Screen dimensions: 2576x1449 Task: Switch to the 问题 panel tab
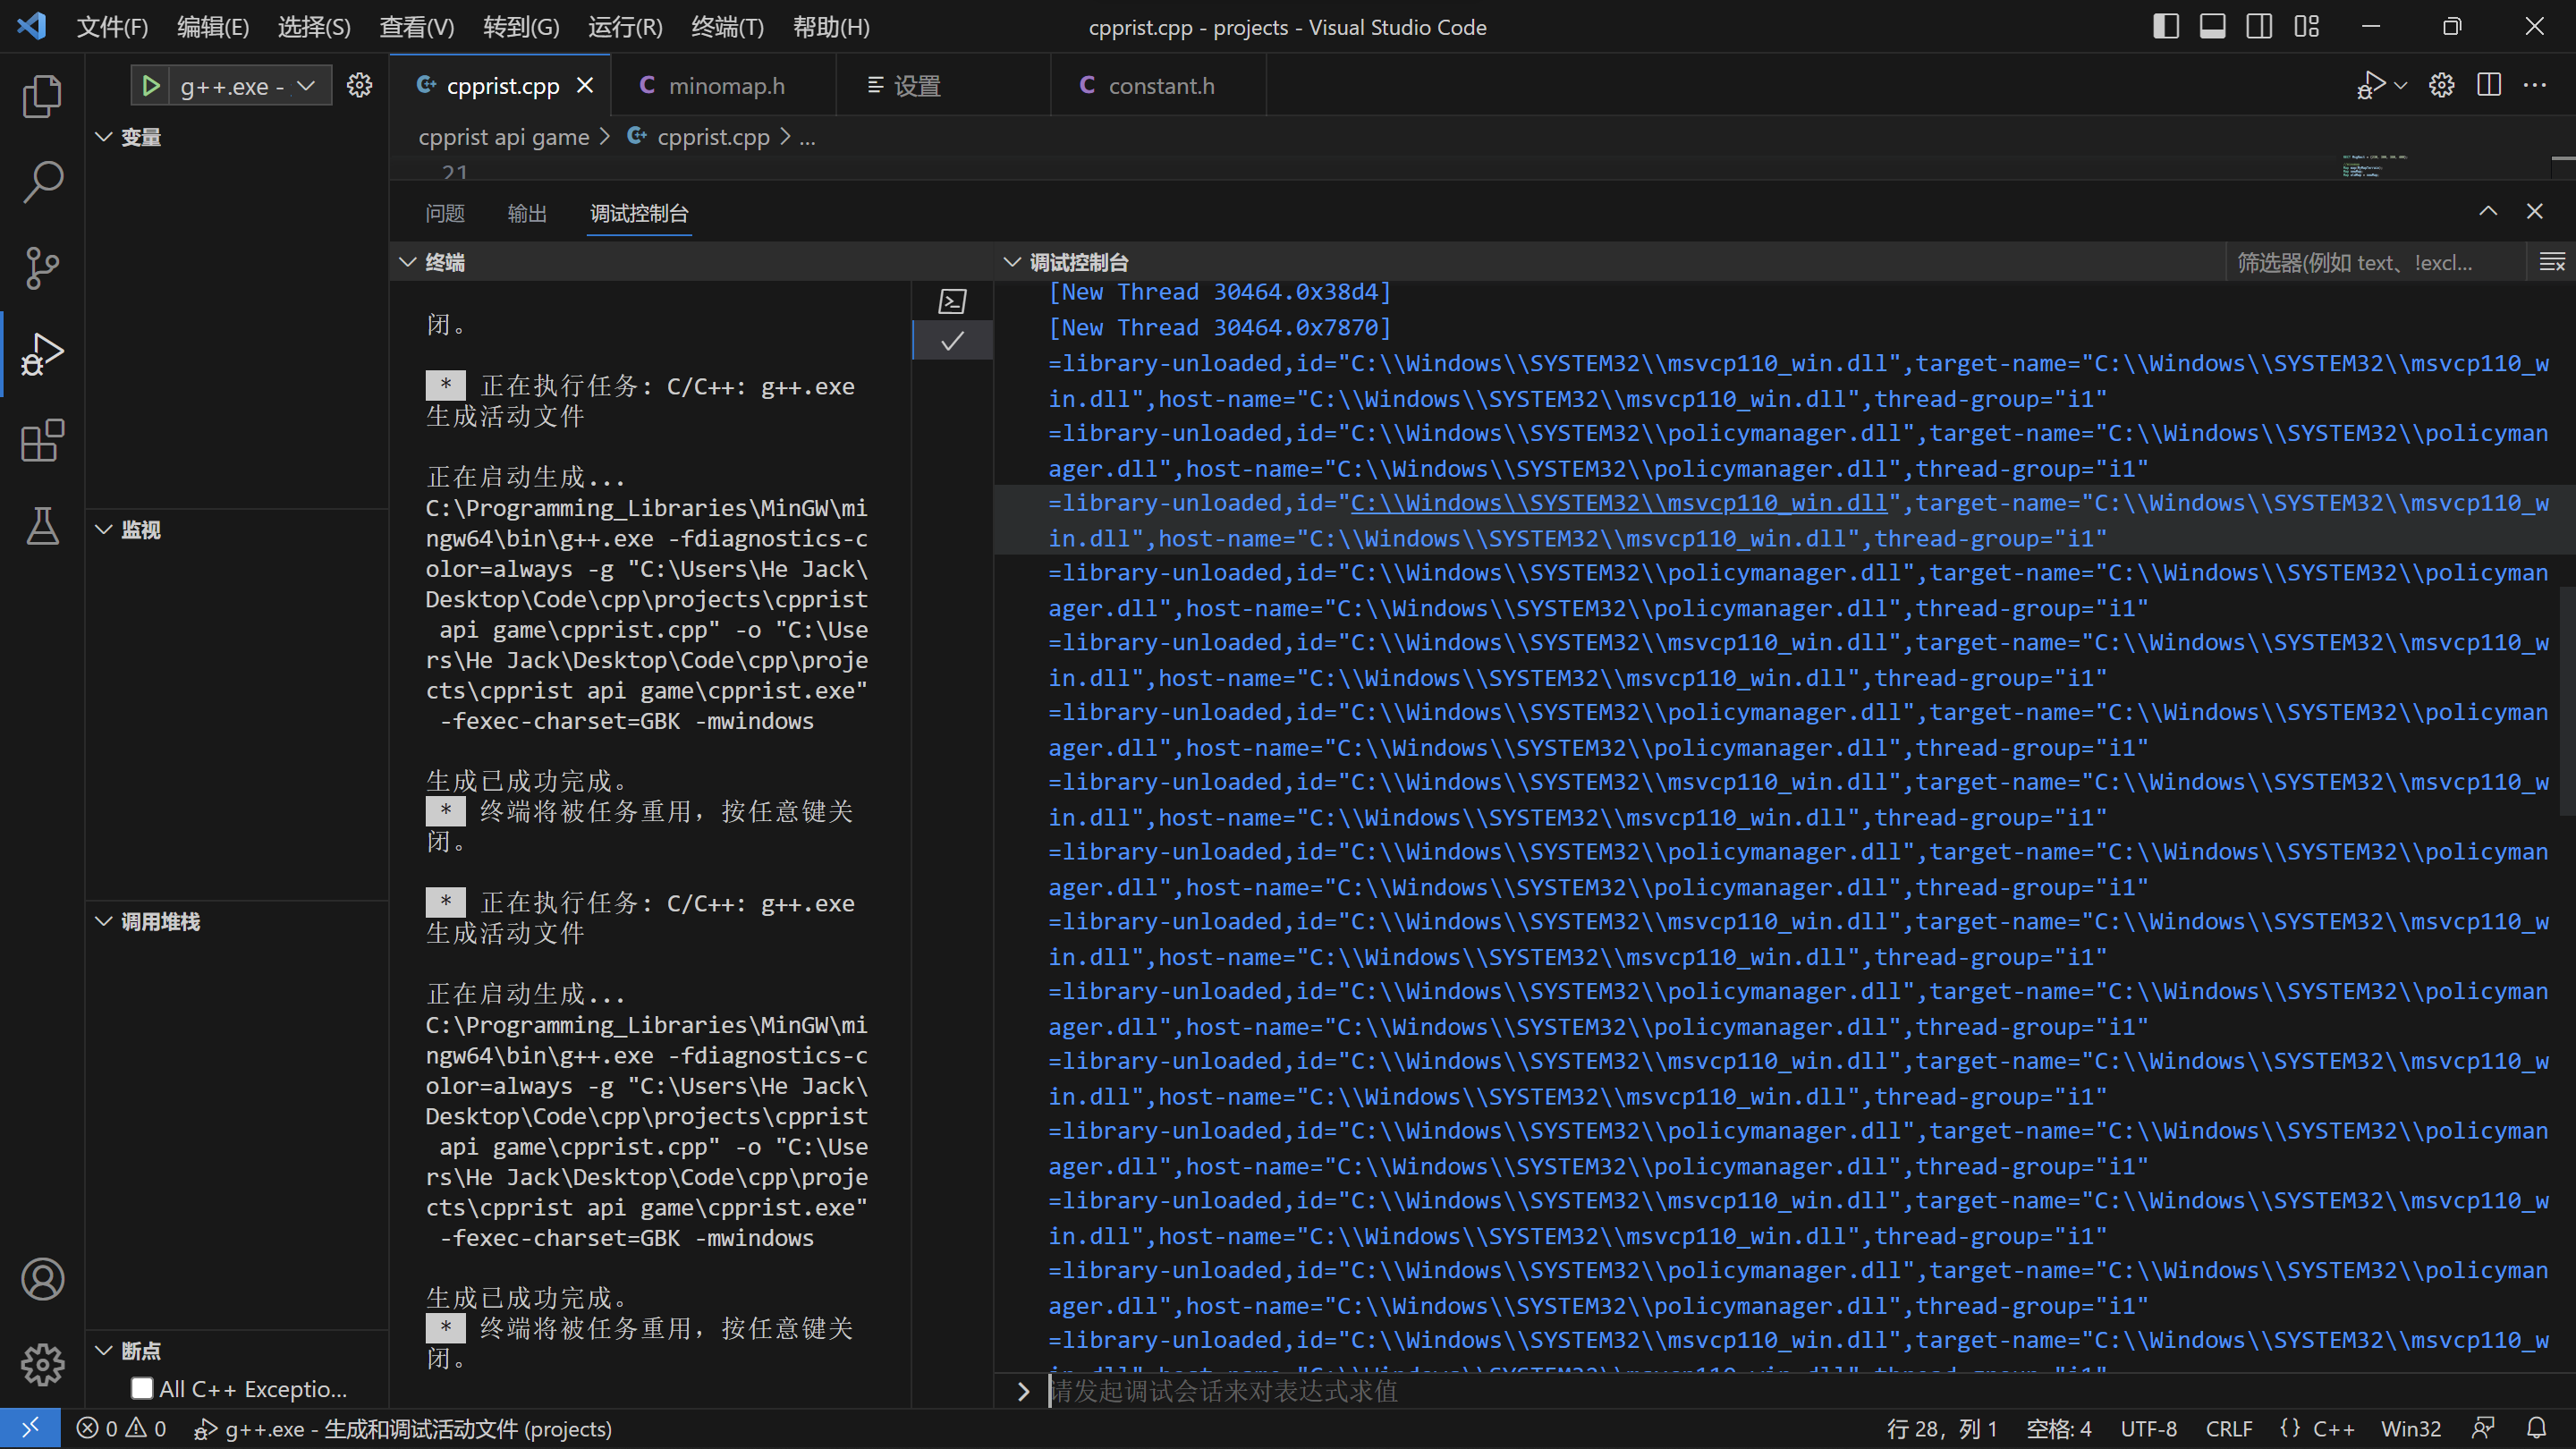tap(445, 213)
